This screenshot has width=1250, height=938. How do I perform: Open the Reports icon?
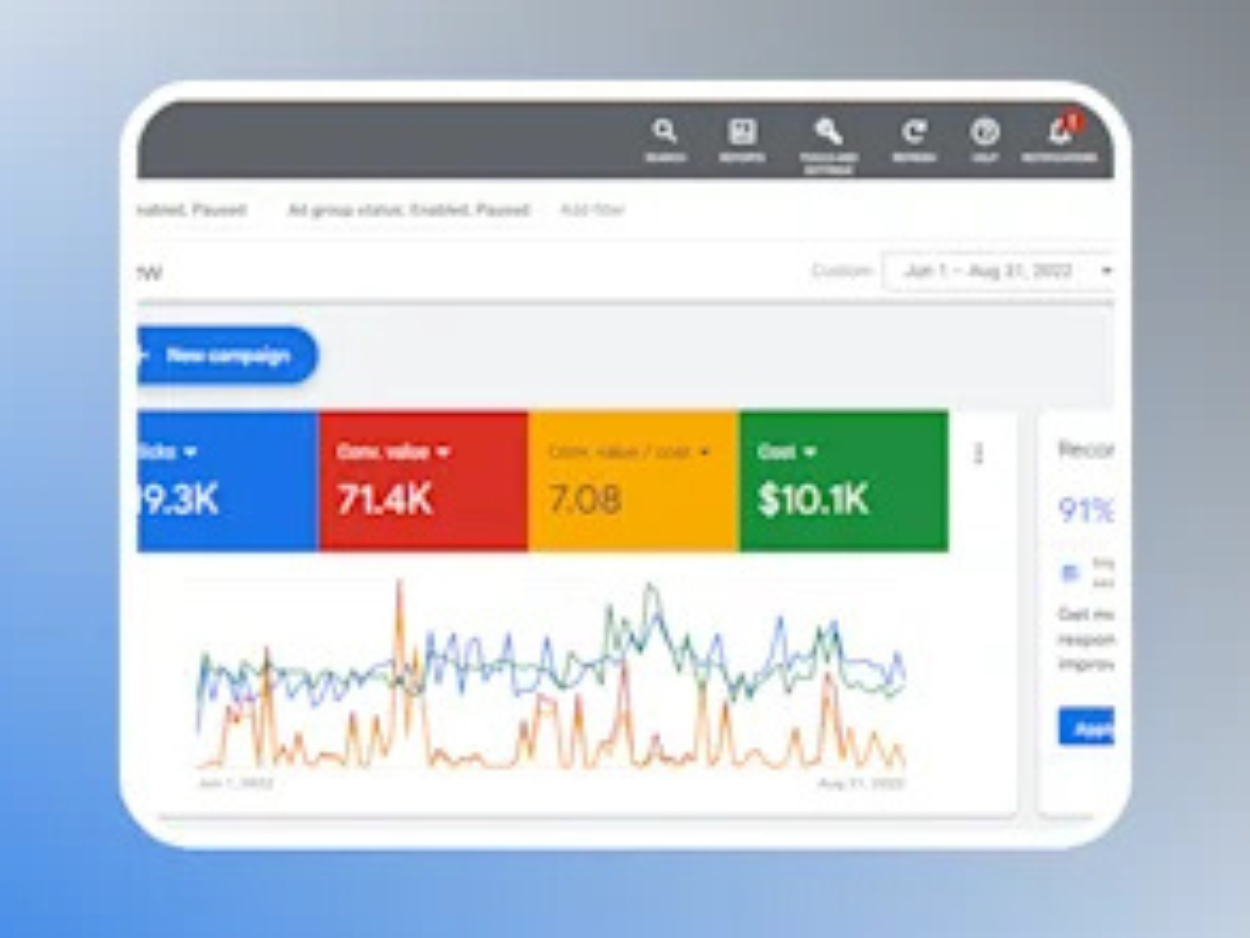742,139
